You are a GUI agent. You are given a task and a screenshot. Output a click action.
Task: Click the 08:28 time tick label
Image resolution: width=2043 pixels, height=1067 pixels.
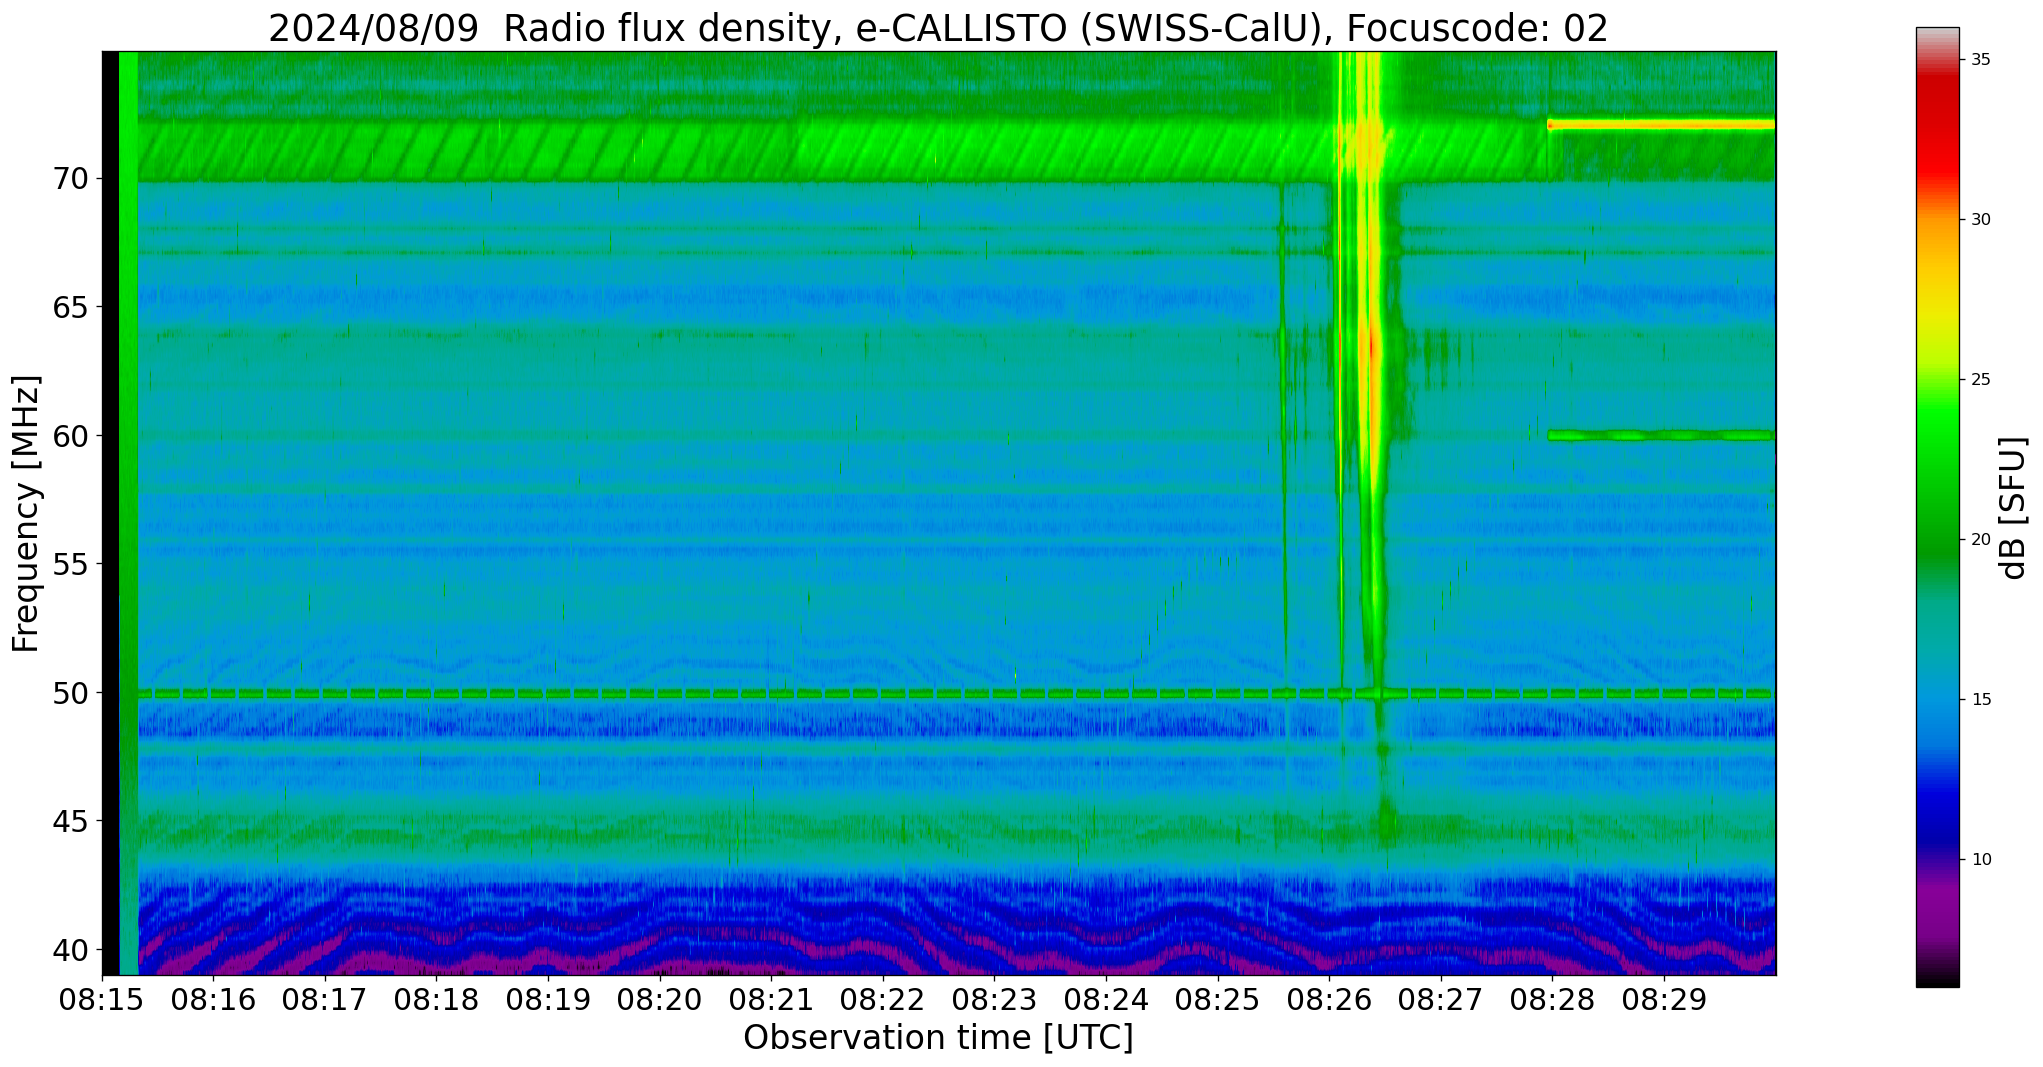pyautogui.click(x=1552, y=1000)
